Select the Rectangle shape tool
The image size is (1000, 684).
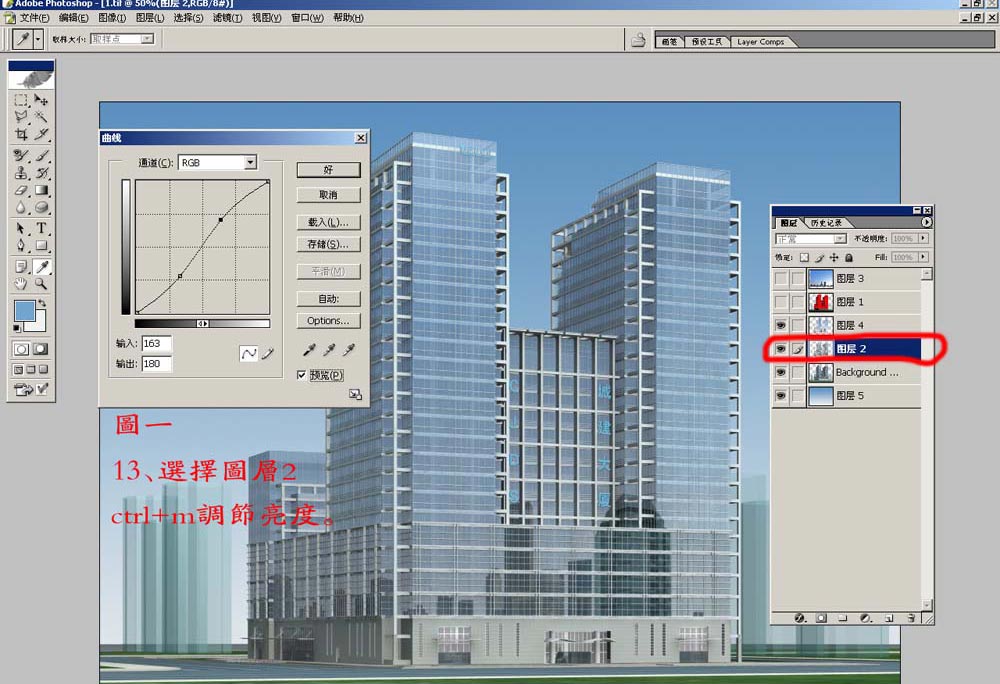coord(41,245)
